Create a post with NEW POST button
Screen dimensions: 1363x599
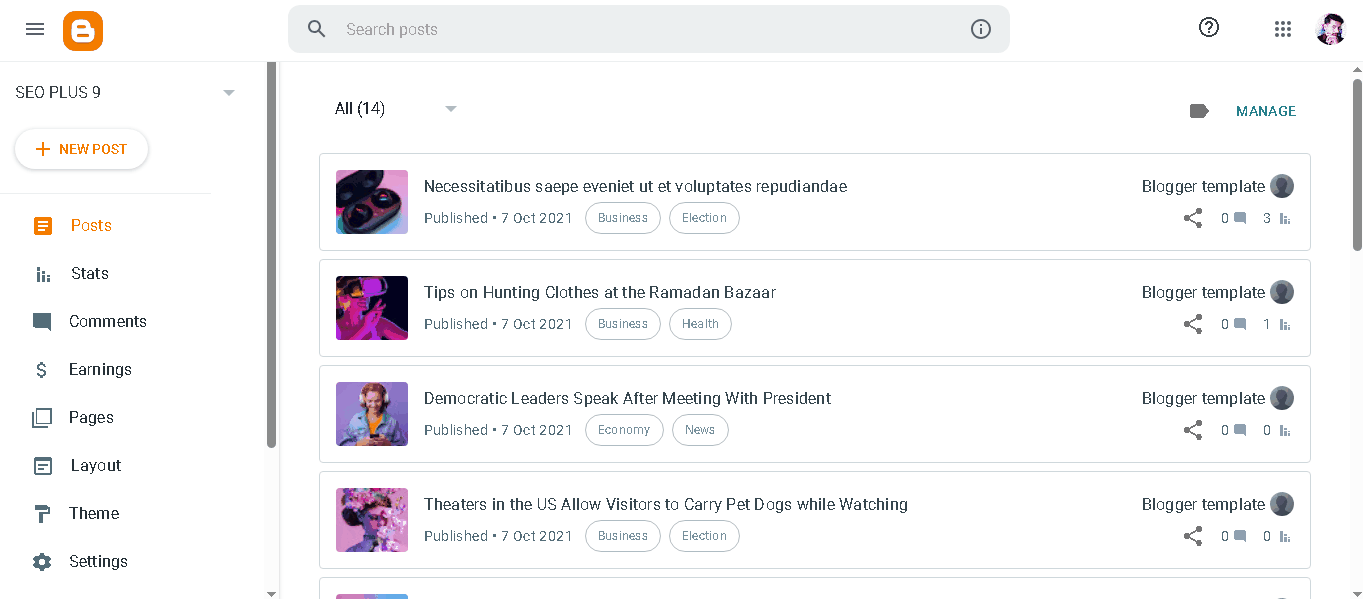[x=82, y=149]
